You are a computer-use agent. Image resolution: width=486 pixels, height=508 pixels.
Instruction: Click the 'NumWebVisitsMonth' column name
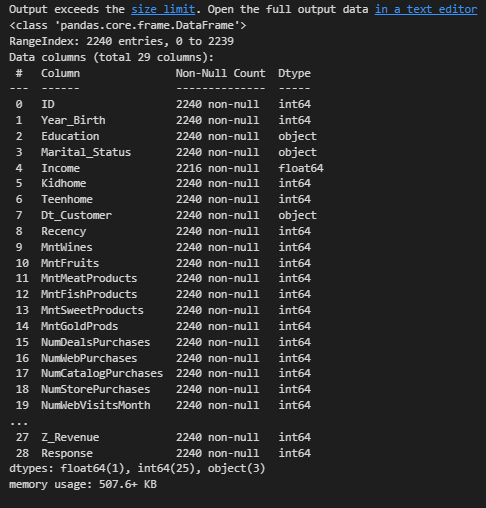coord(96,405)
